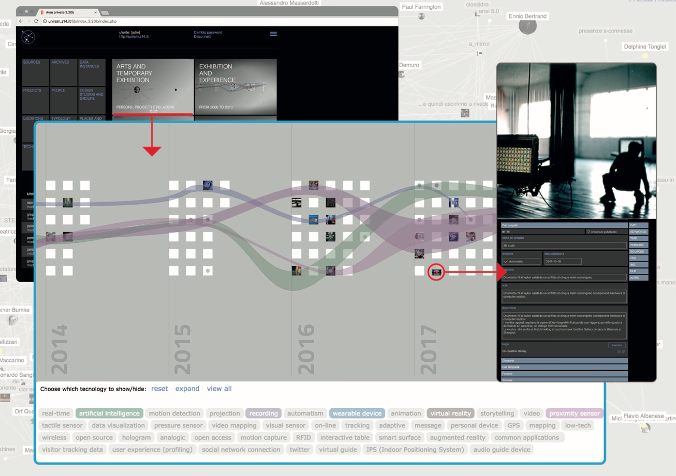The height and width of the screenshot is (476, 676).
Task: Toggle the artificial intelligence technology tag
Action: pyautogui.click(x=110, y=412)
